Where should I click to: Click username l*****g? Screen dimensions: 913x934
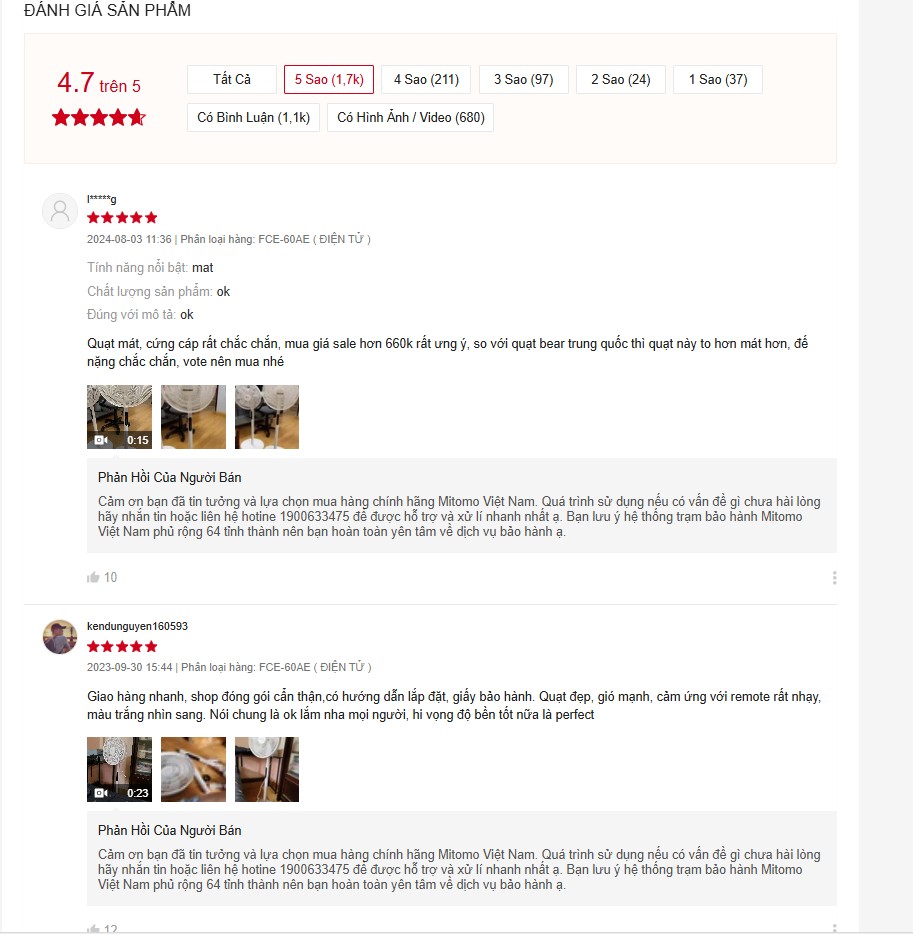pyautogui.click(x=101, y=198)
